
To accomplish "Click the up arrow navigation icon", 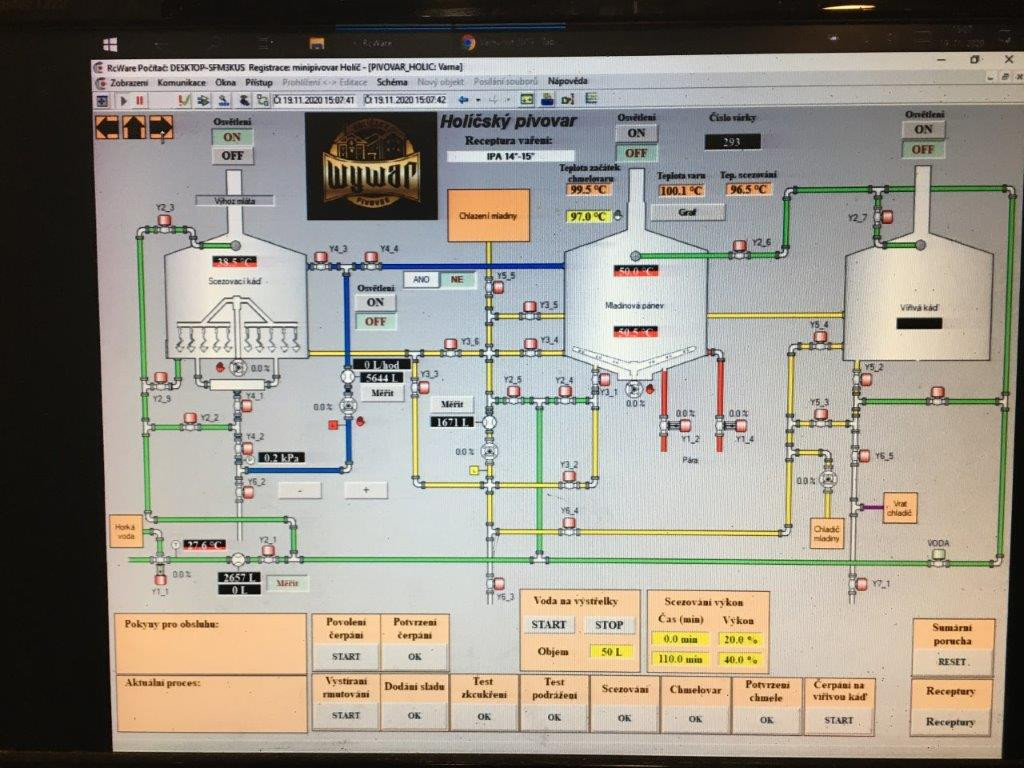I will point(134,127).
